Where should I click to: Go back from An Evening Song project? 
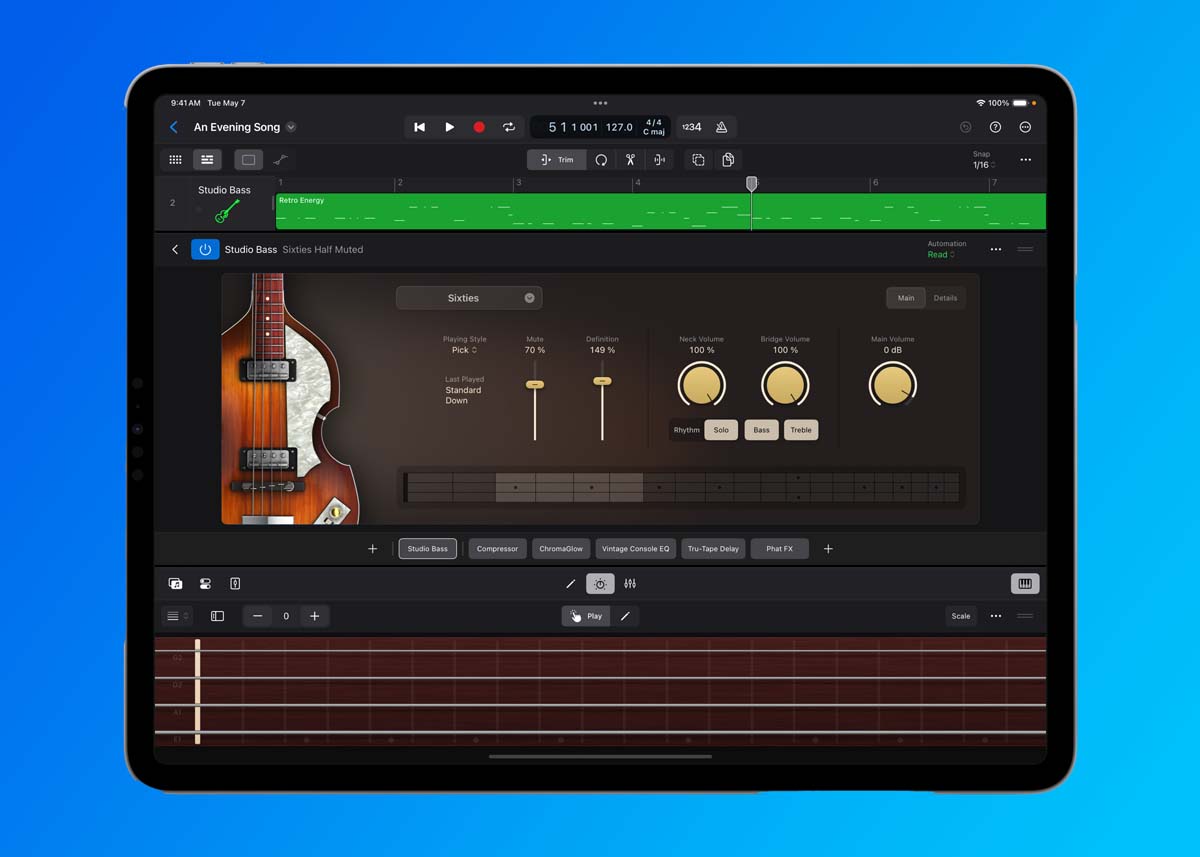(174, 127)
